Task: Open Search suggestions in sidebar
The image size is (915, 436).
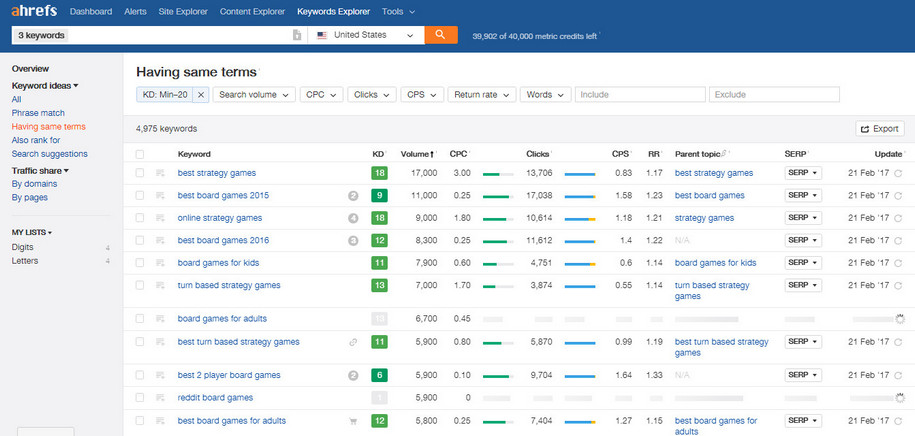Action: (50, 154)
